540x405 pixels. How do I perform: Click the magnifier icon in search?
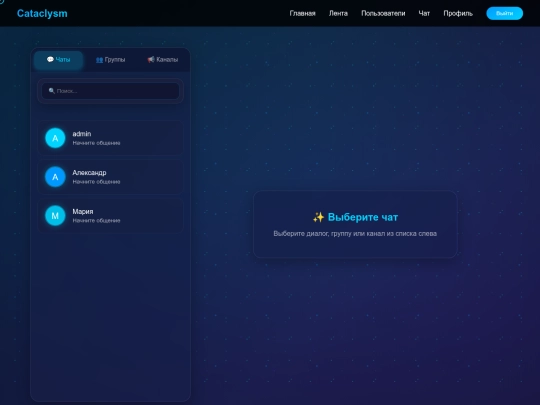52,91
